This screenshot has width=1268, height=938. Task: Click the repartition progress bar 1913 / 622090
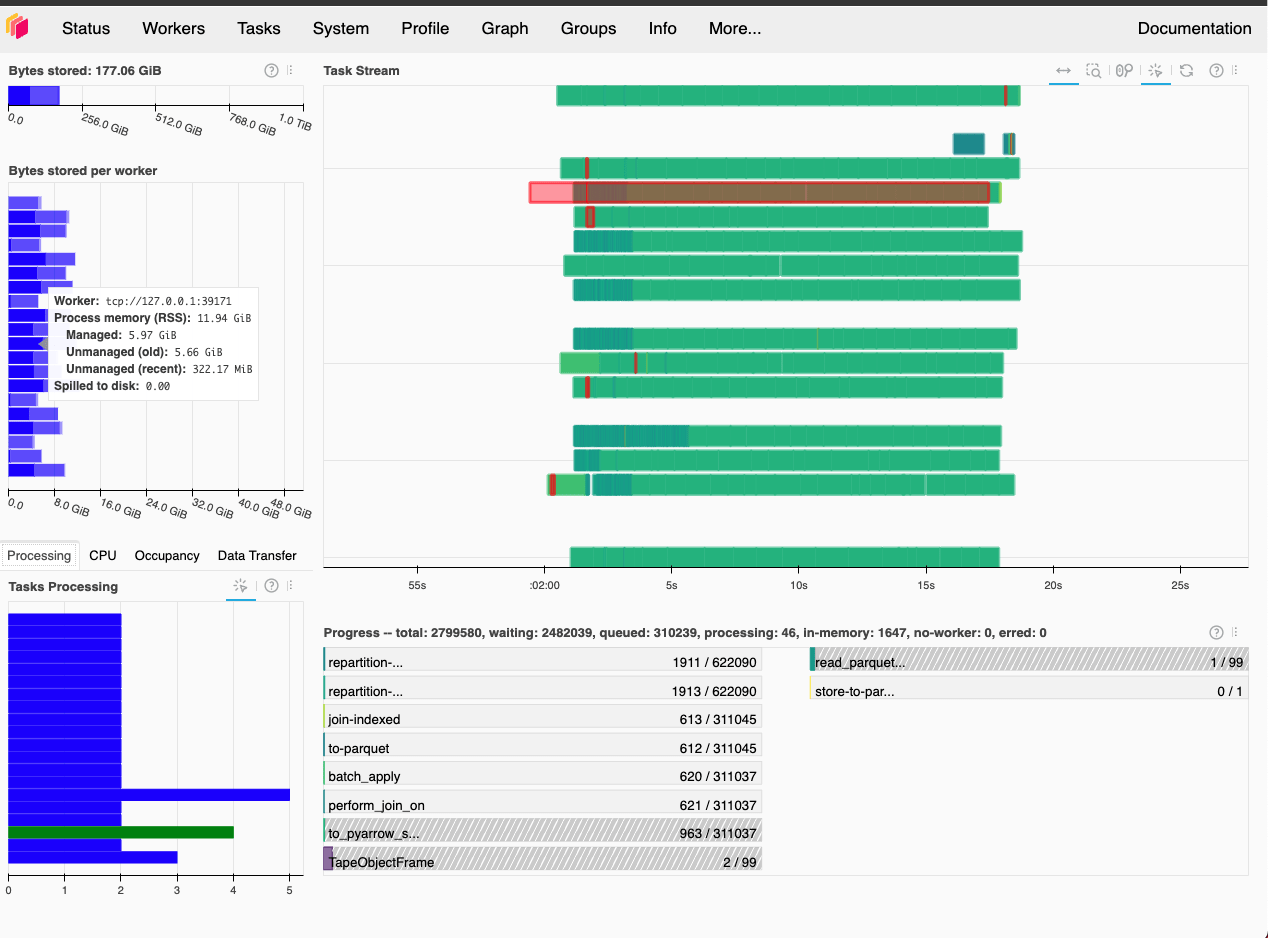click(x=542, y=690)
